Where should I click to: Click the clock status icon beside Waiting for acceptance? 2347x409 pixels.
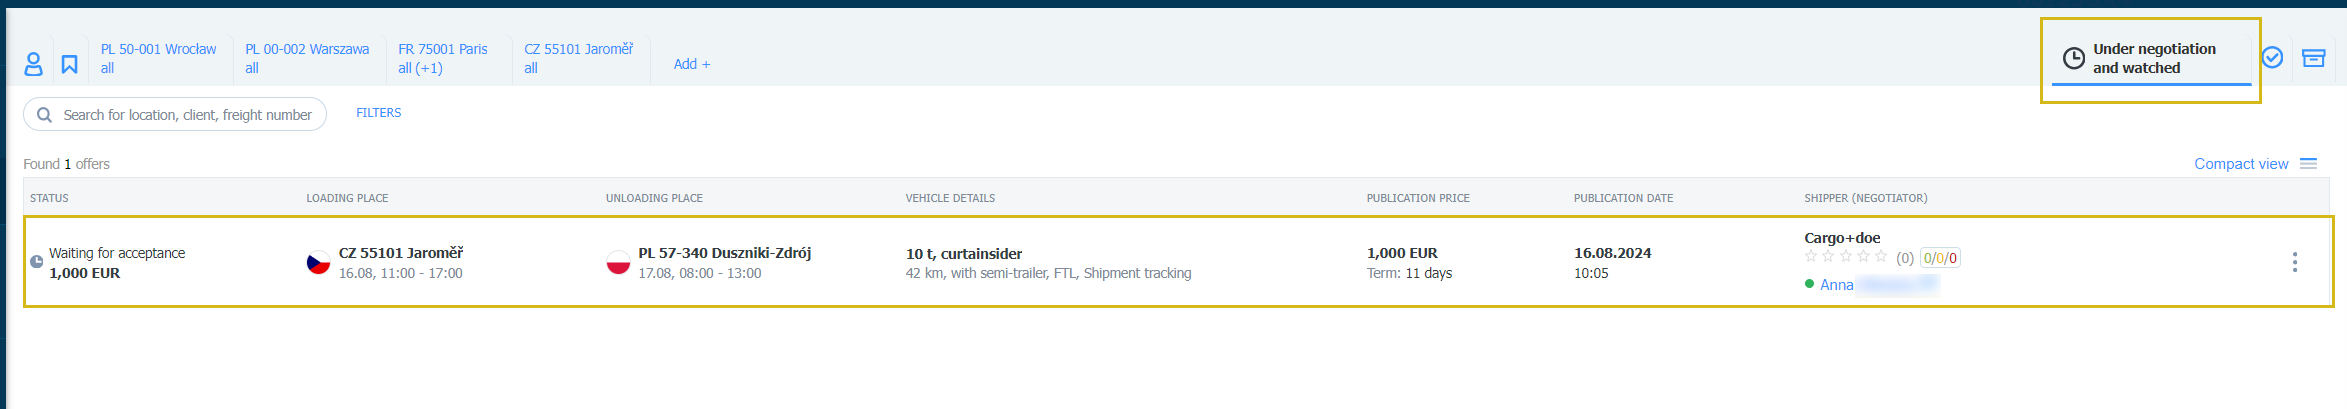point(36,262)
